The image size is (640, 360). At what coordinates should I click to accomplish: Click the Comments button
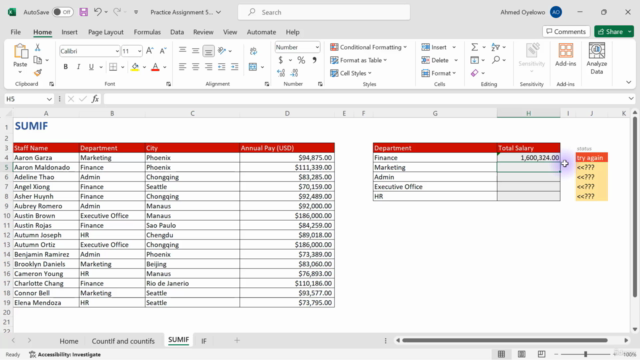(566, 31)
